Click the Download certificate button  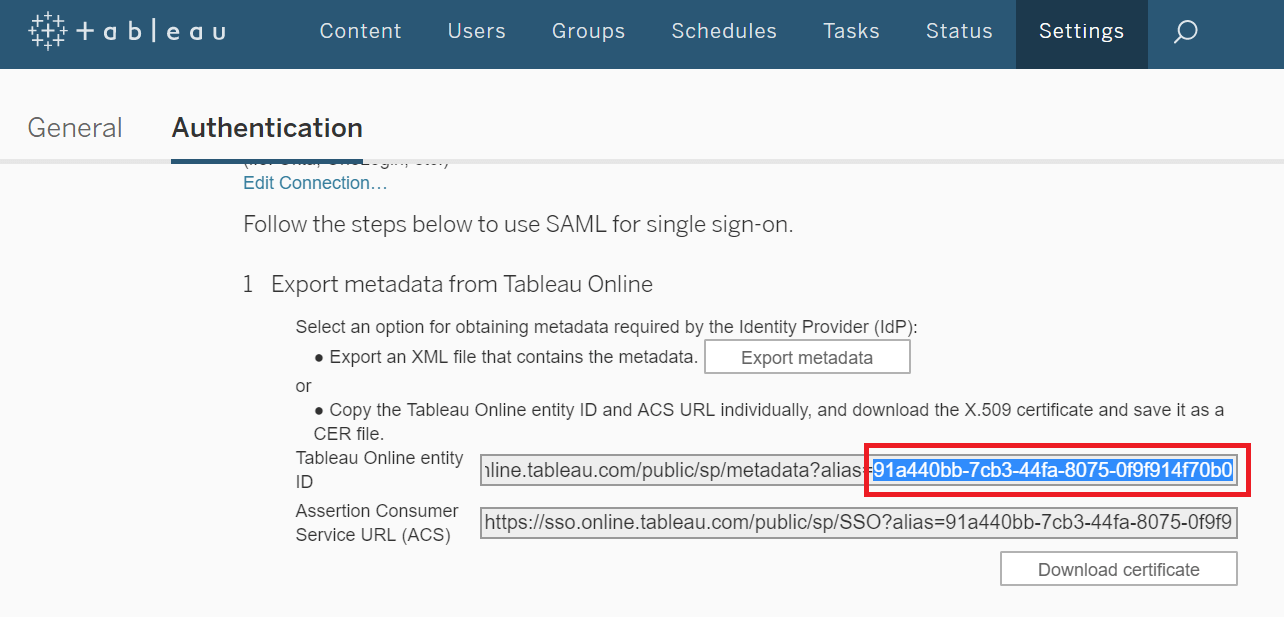[1118, 570]
